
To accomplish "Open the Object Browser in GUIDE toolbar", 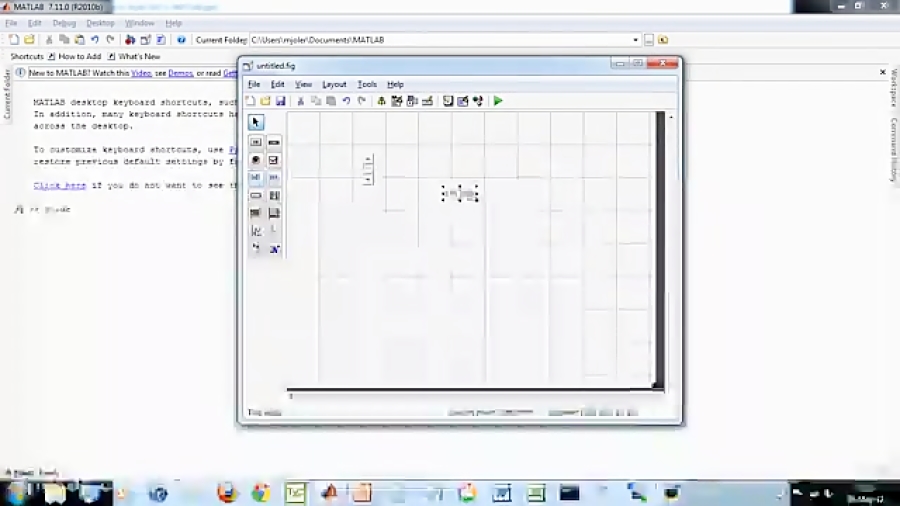I will click(478, 101).
